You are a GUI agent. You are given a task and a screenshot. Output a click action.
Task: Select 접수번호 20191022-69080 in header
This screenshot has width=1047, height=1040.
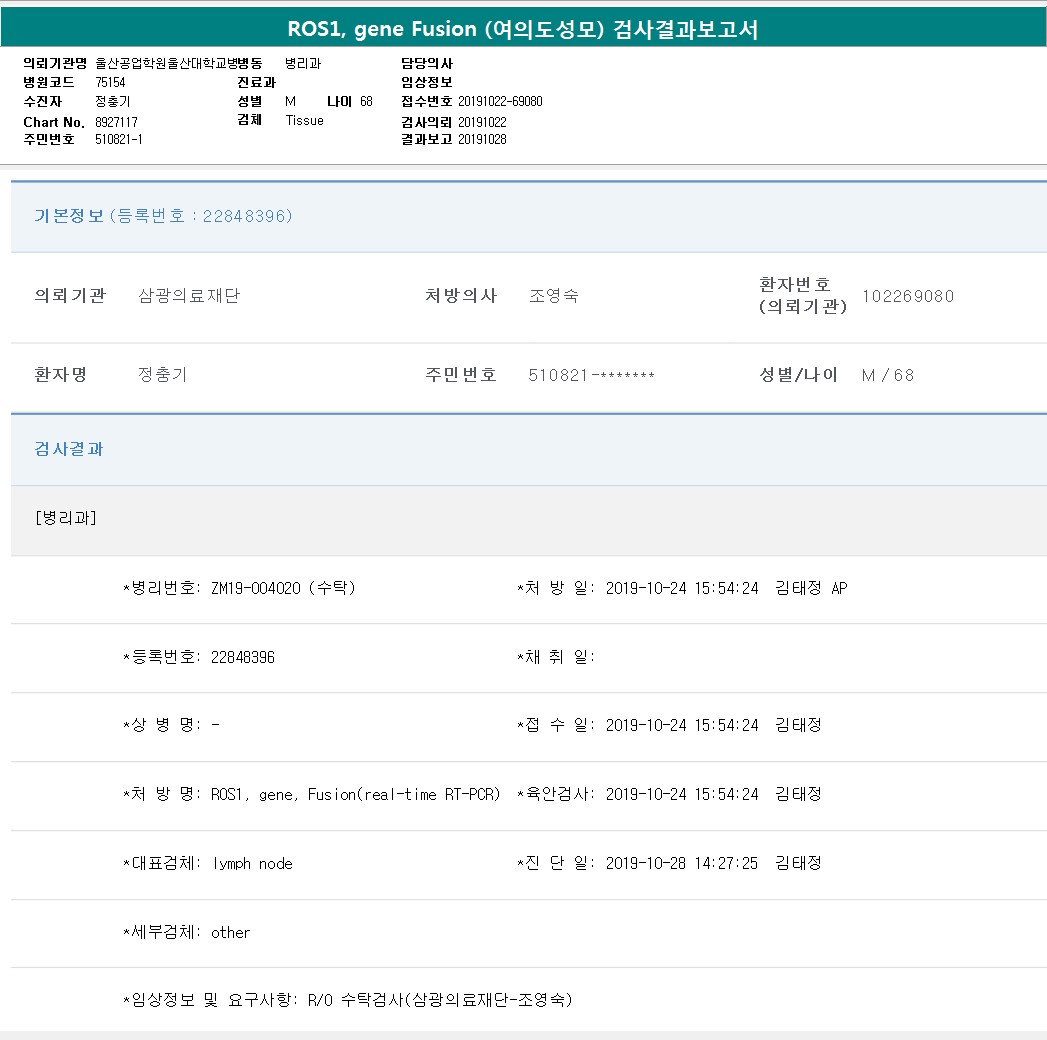pos(500,101)
